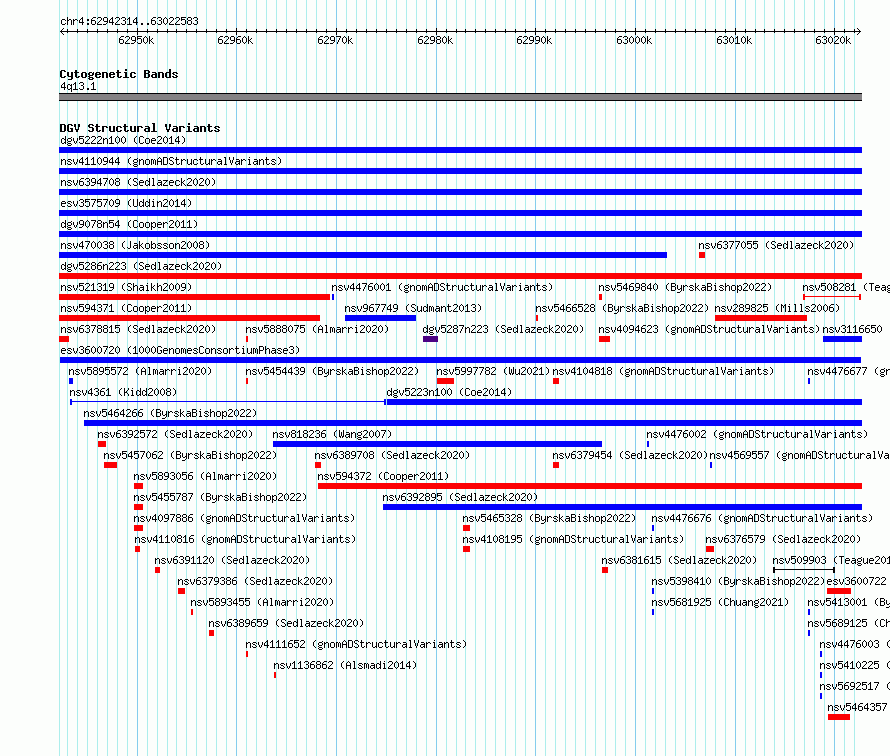
Task: Click nsv5457062 (ByrskaBishop2022) red marker
Action: (x=111, y=465)
